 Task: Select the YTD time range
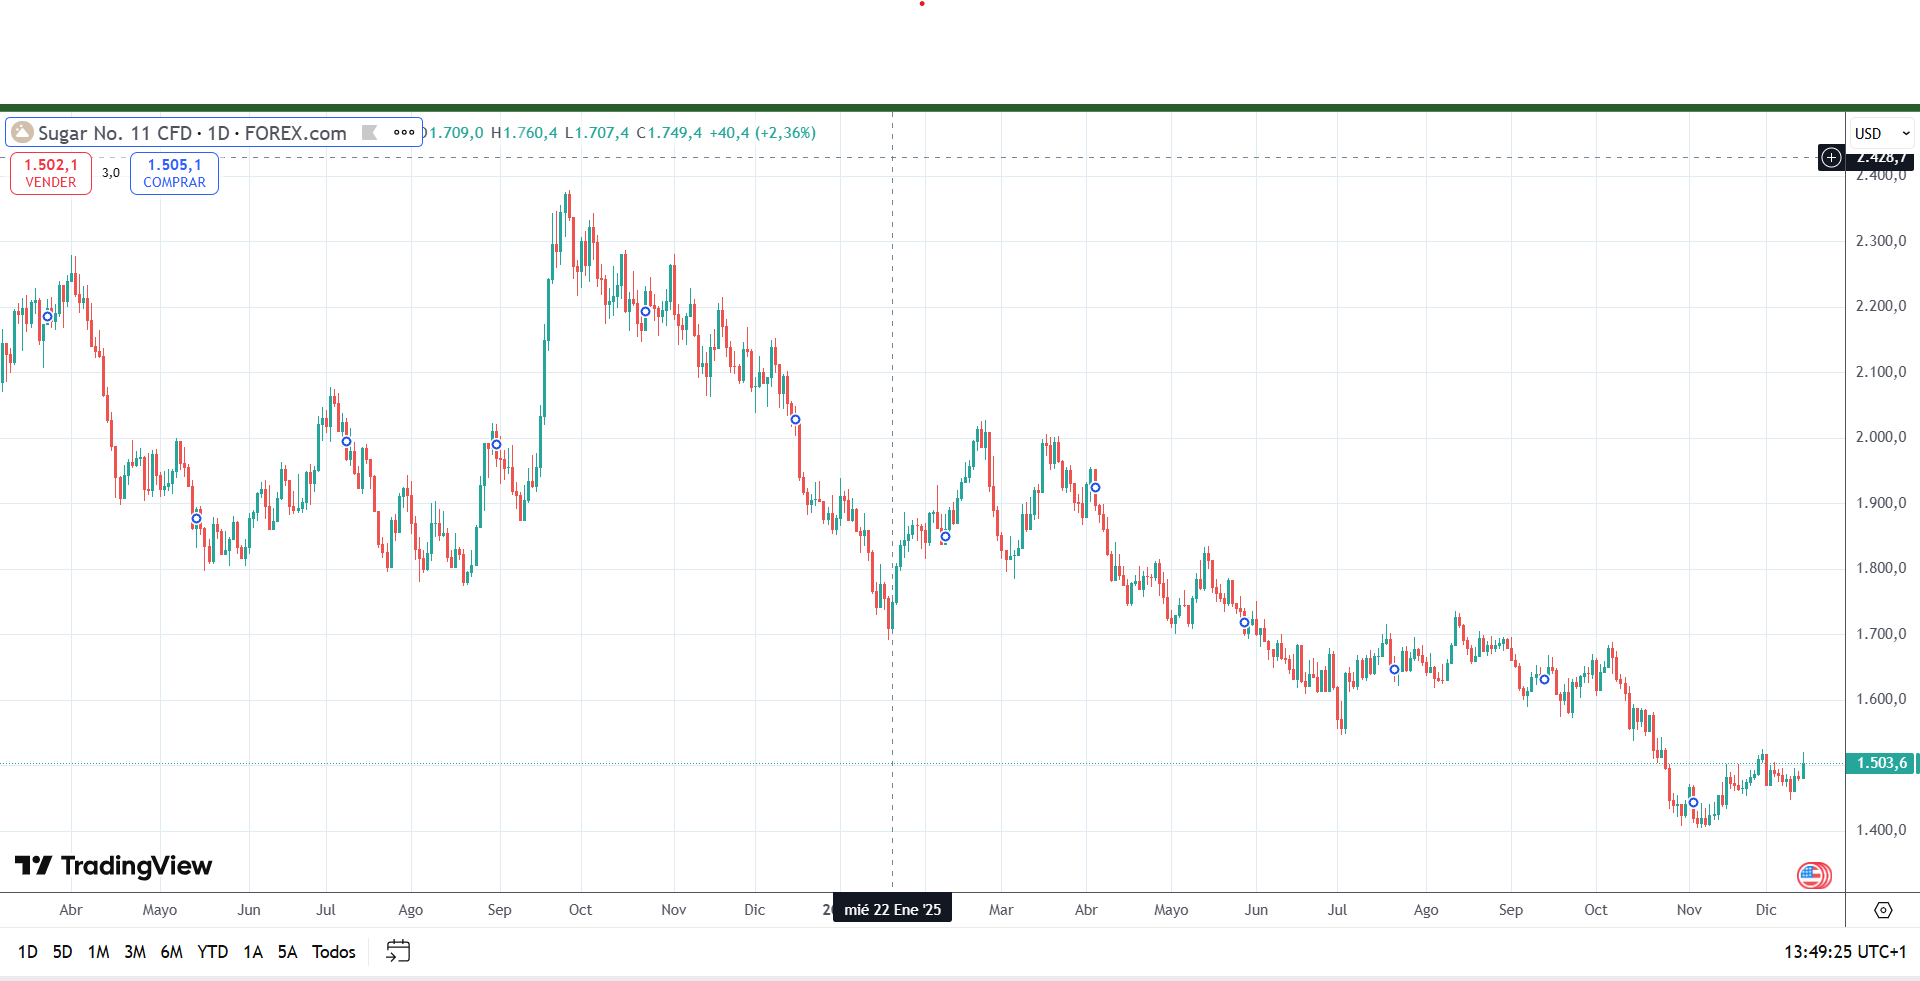tap(212, 952)
